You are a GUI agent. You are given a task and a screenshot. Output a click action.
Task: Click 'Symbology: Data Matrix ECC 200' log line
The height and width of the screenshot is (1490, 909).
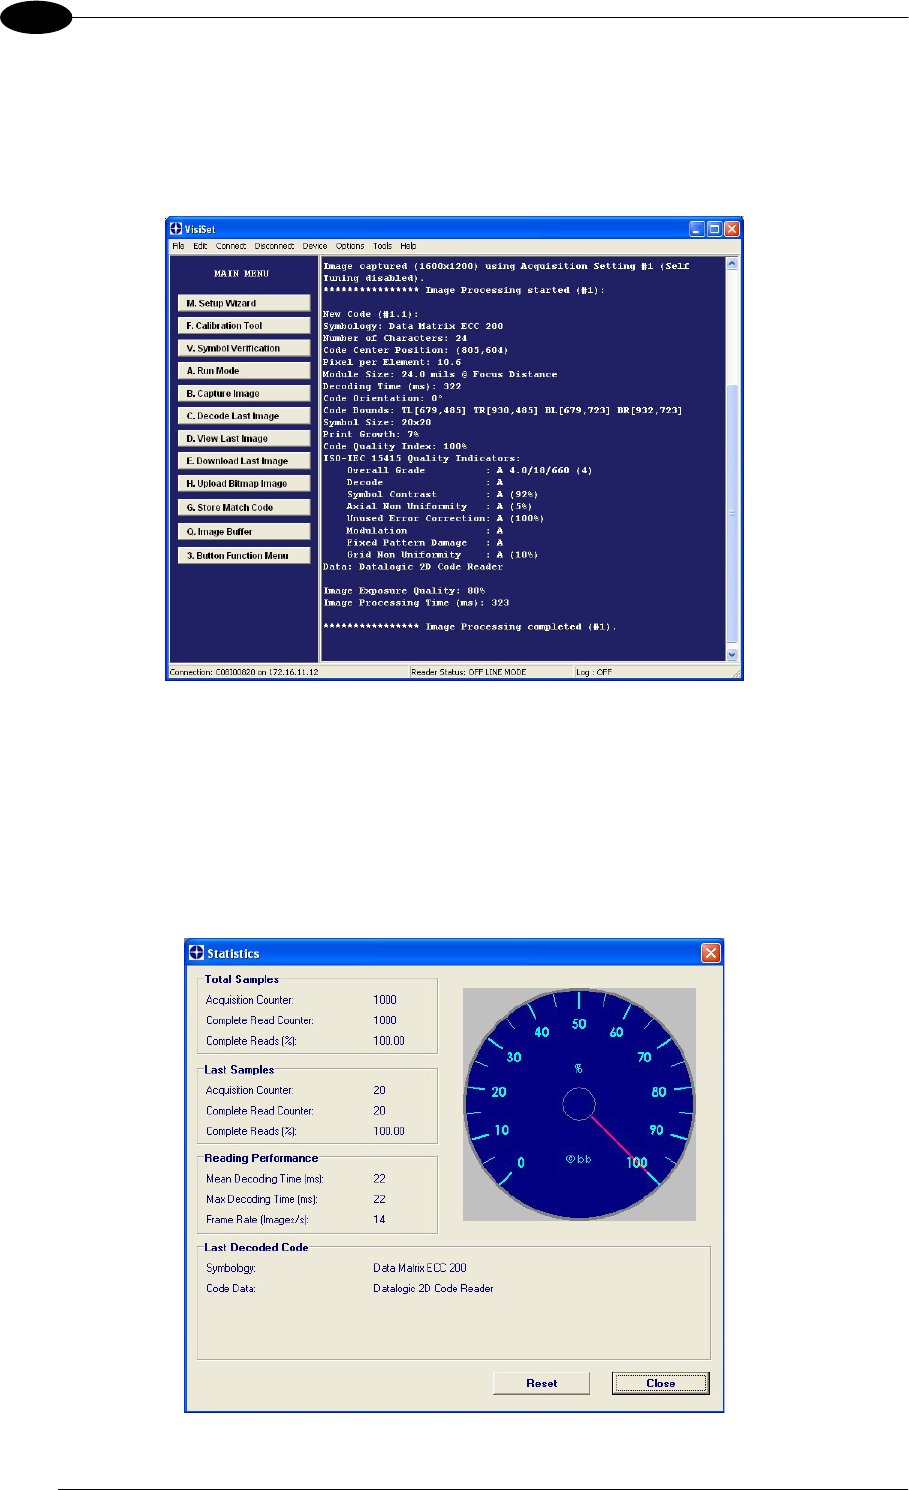(x=413, y=326)
